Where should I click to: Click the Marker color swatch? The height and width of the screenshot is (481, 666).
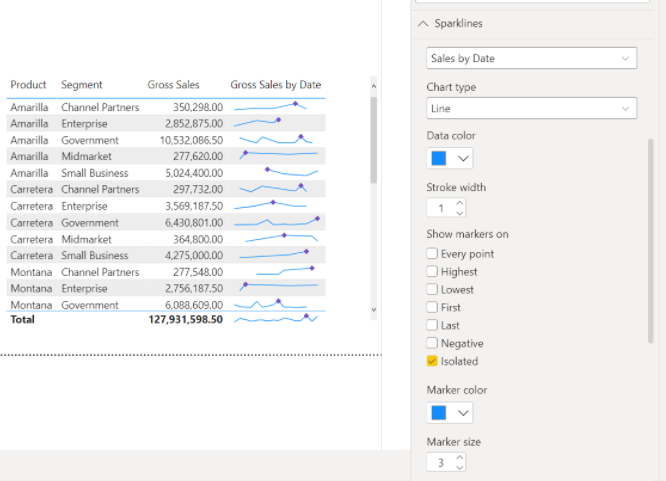click(439, 413)
